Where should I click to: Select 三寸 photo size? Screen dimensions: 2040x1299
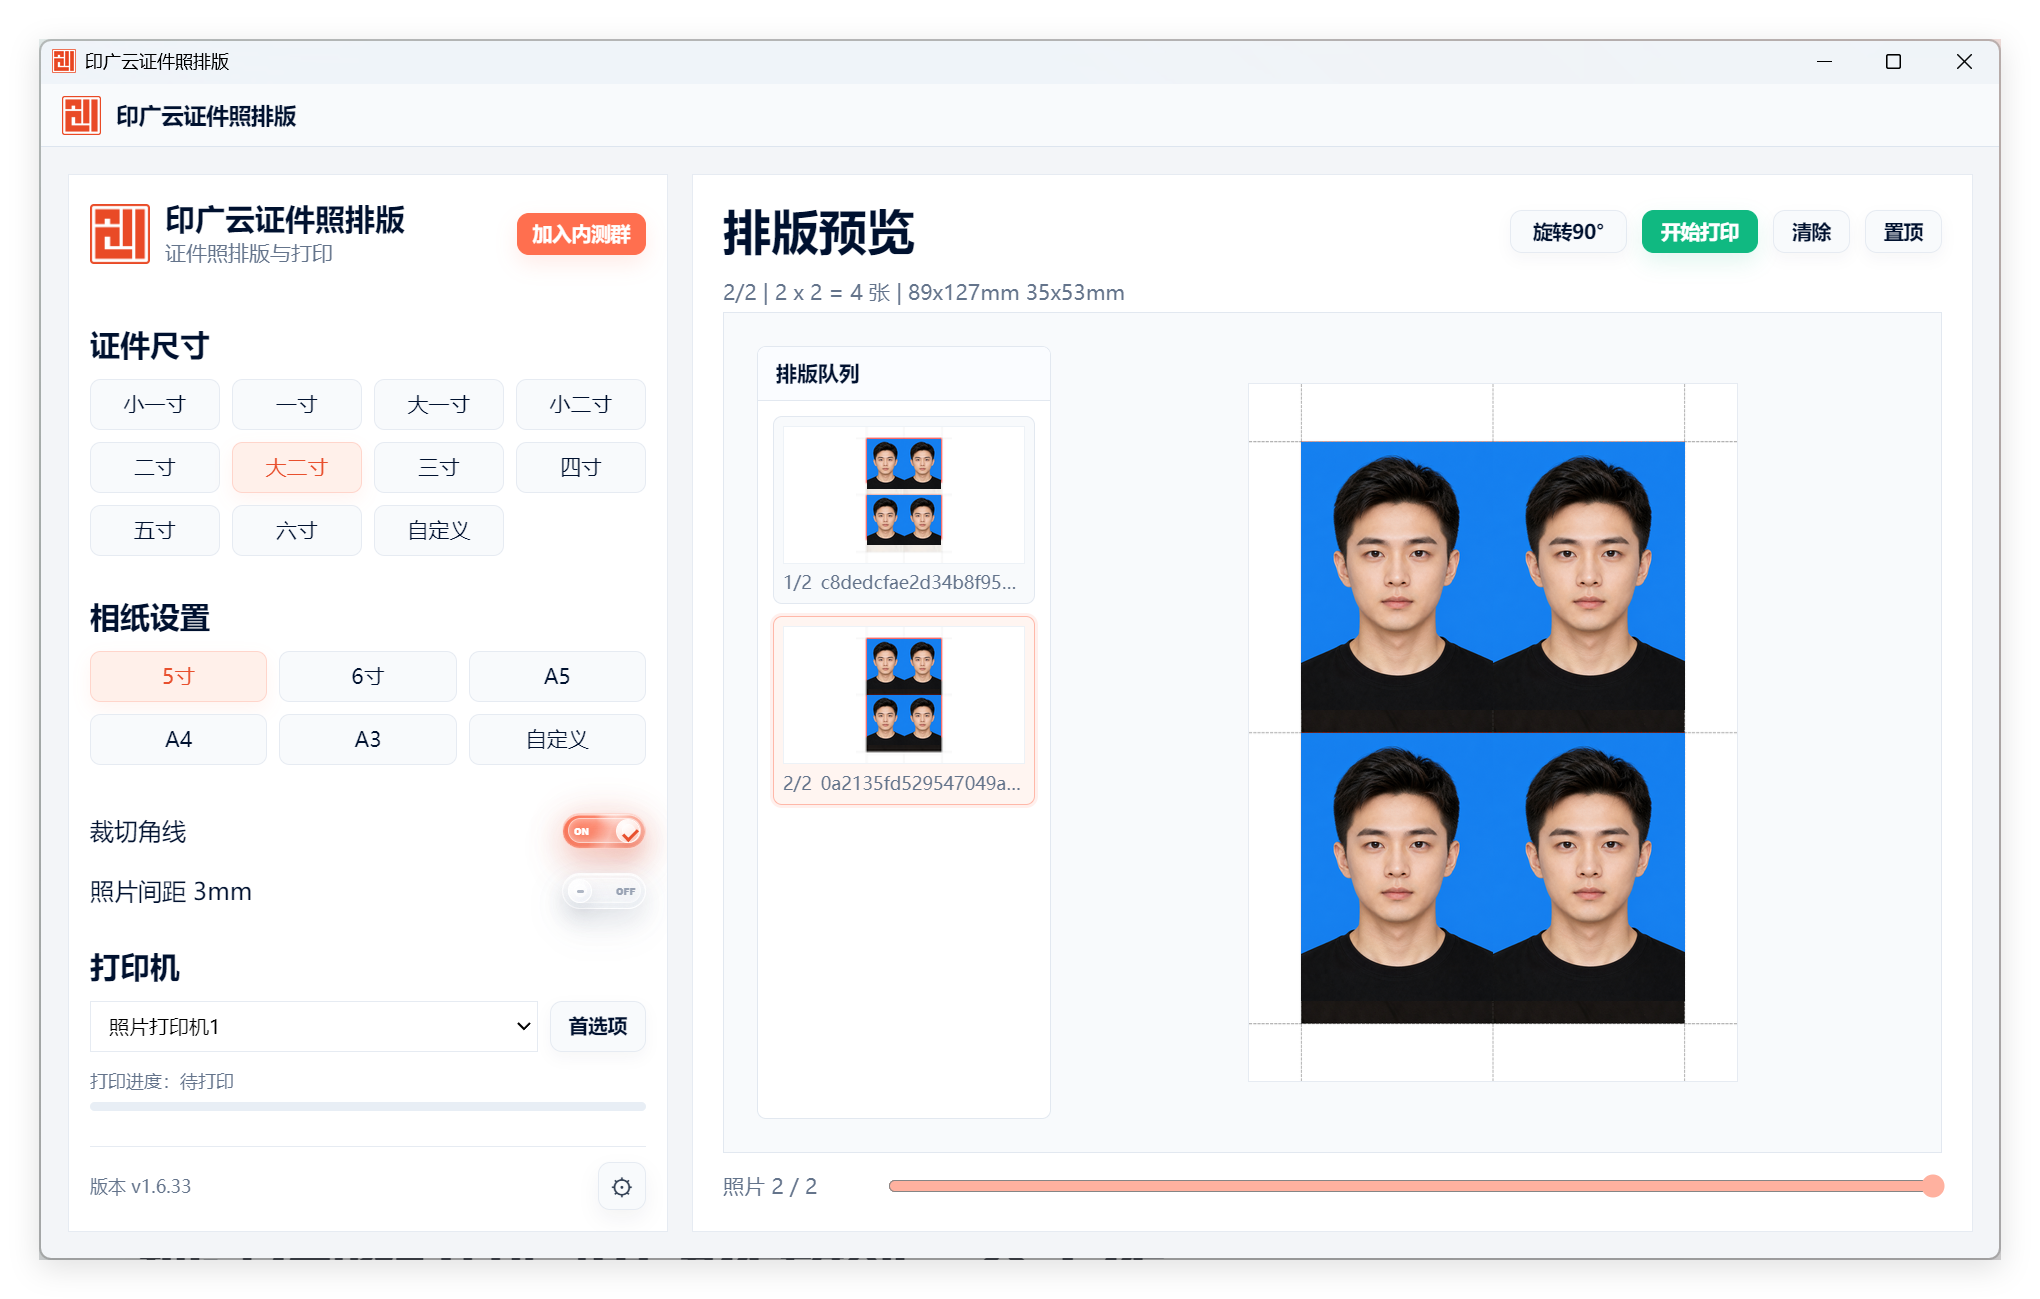(439, 468)
